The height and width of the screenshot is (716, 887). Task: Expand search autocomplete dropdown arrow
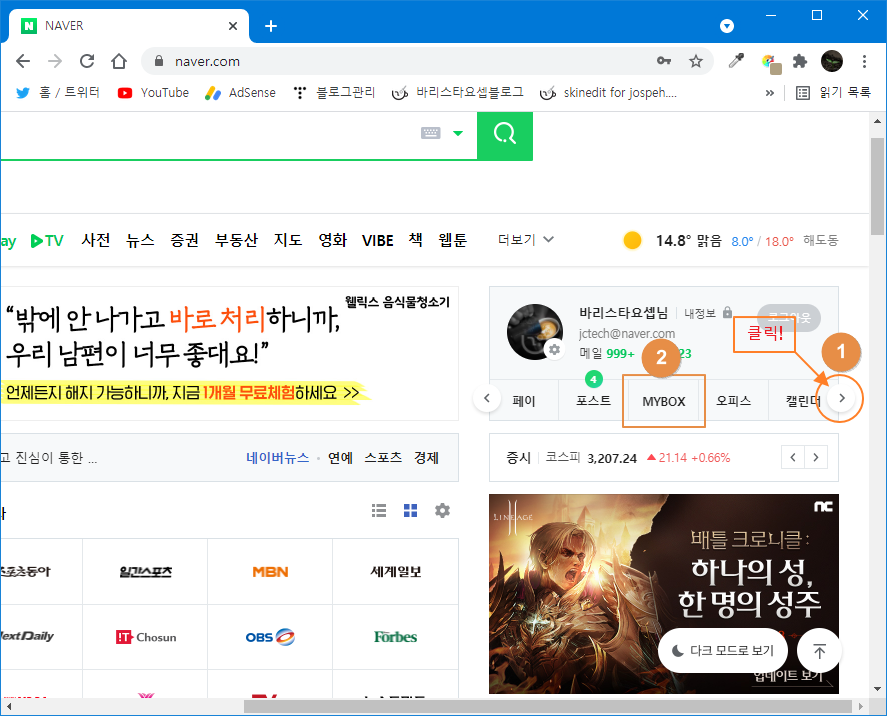(x=458, y=133)
